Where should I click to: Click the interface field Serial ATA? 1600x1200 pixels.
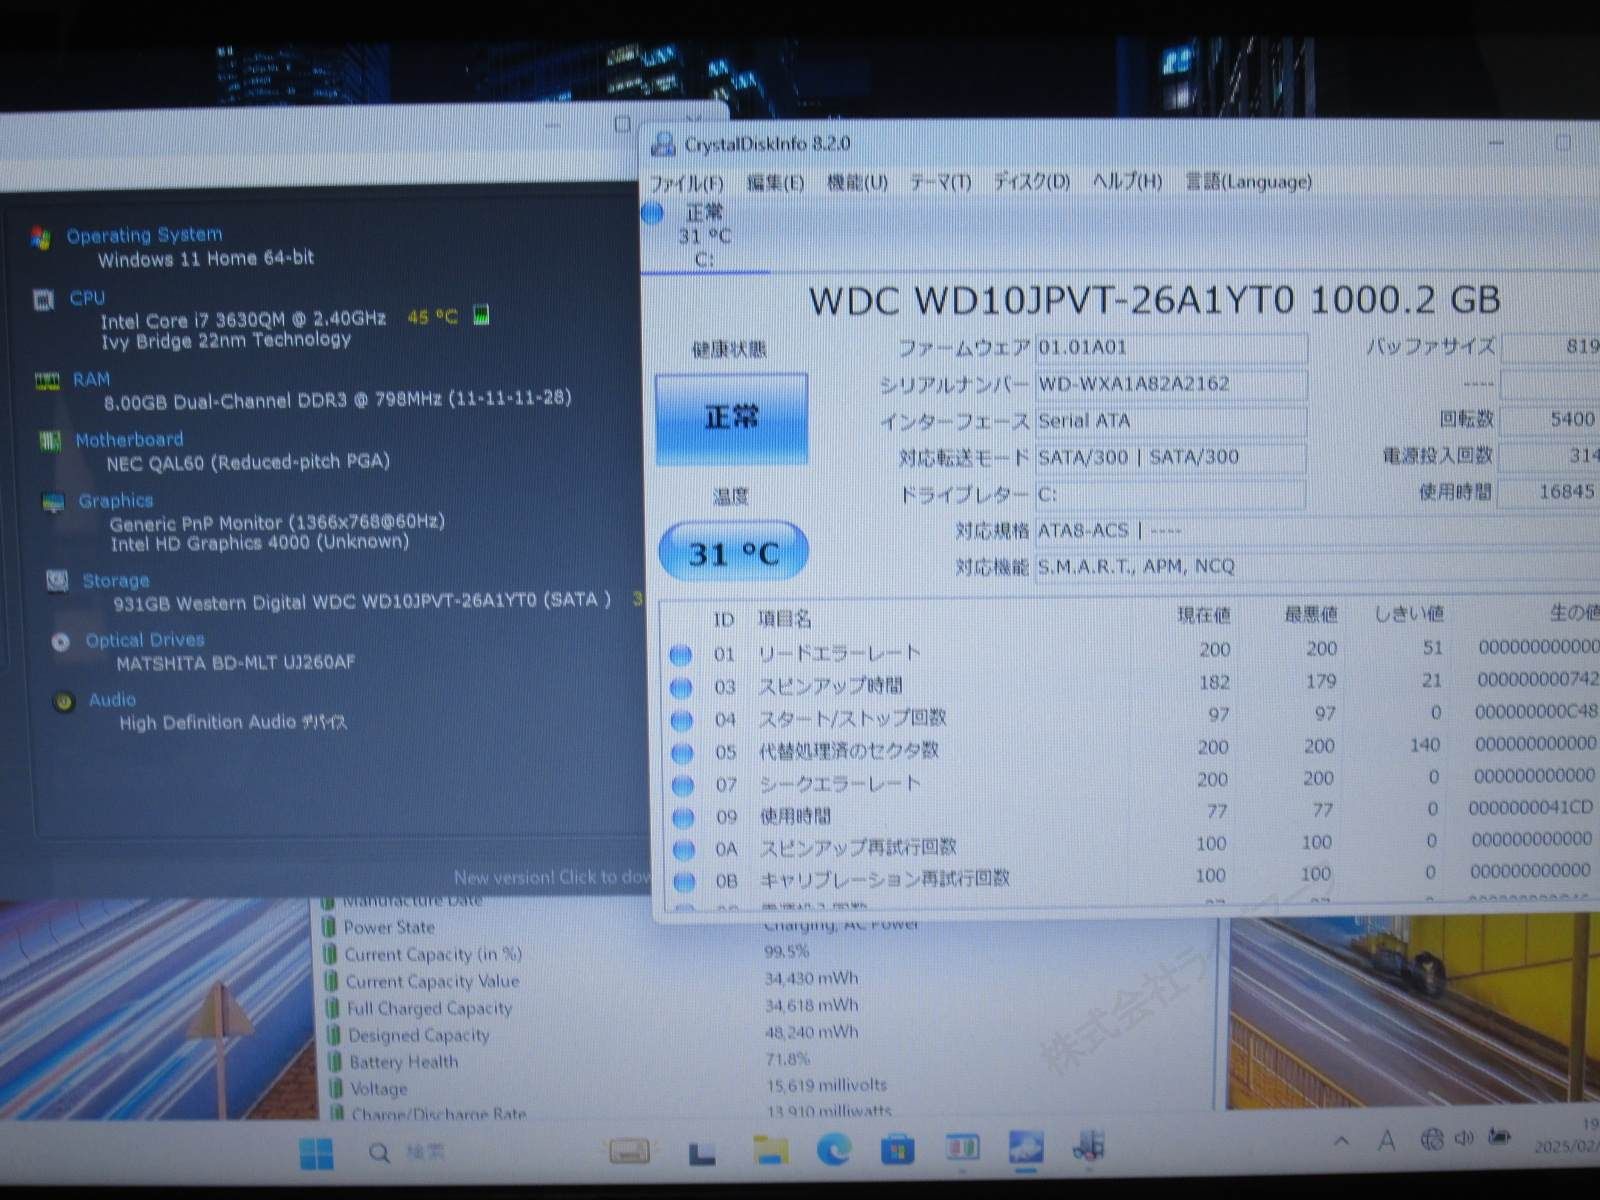coord(1170,421)
